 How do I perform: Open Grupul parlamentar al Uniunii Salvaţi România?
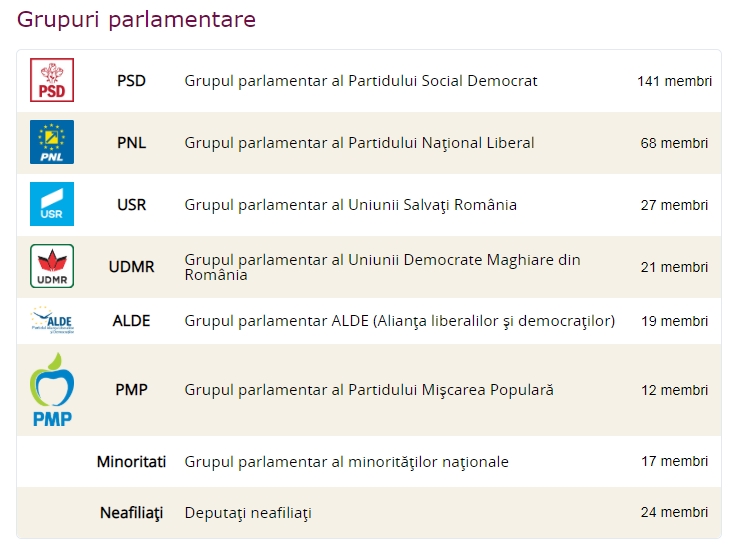(x=351, y=205)
